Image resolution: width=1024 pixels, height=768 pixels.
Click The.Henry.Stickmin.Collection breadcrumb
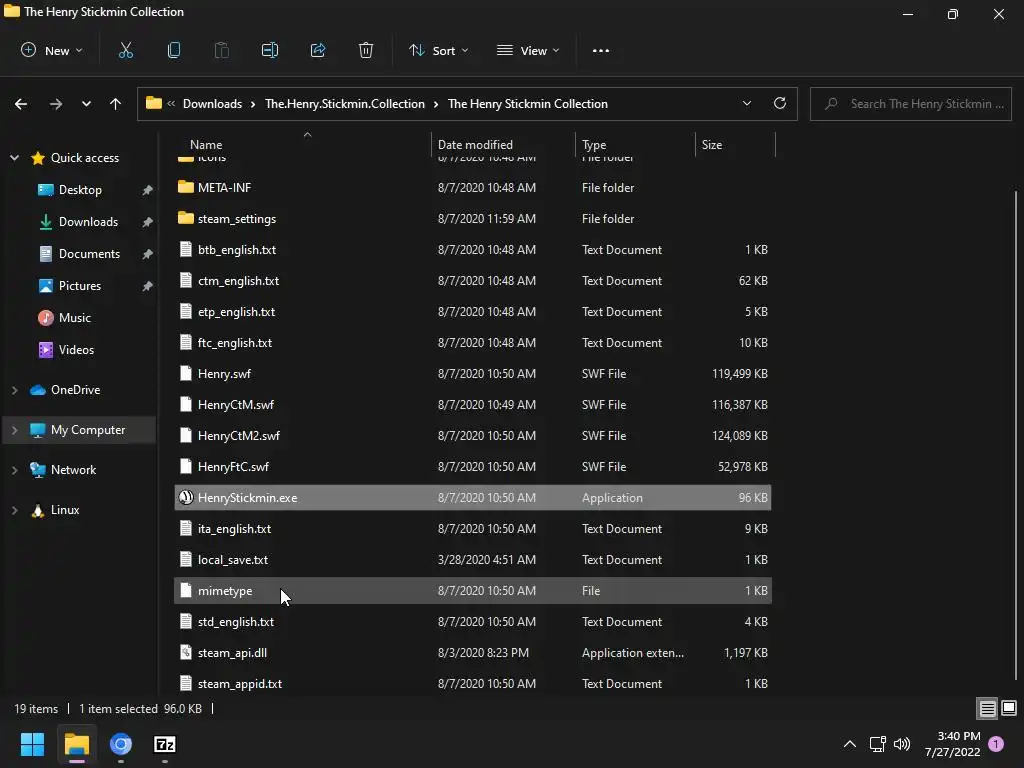pos(345,104)
